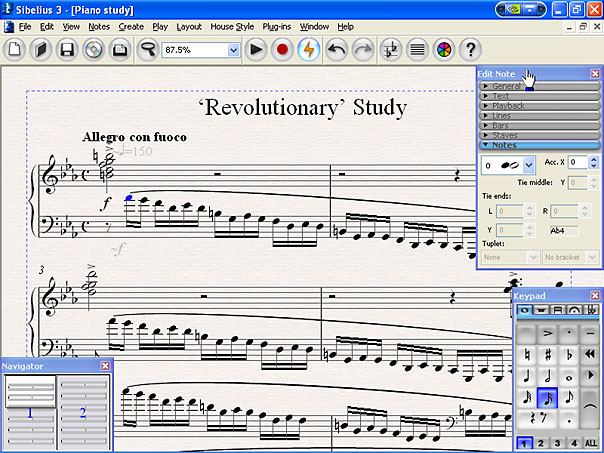Viewport: 604px width, 453px height.
Task: Select the thirty-second note on the Keypad
Action: (x=527, y=398)
